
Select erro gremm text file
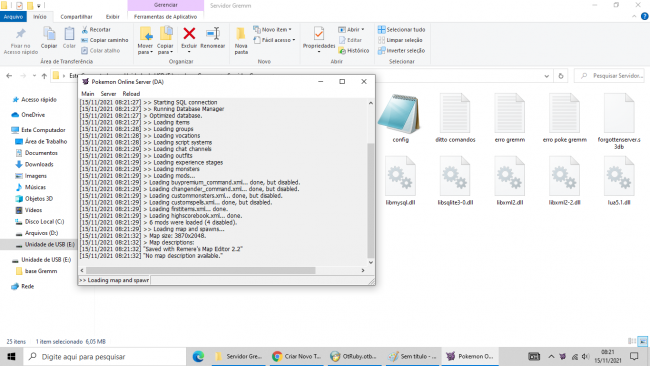510,118
